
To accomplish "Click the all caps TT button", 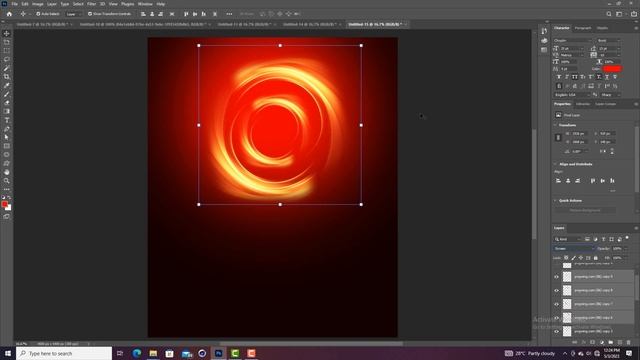I will [575, 77].
